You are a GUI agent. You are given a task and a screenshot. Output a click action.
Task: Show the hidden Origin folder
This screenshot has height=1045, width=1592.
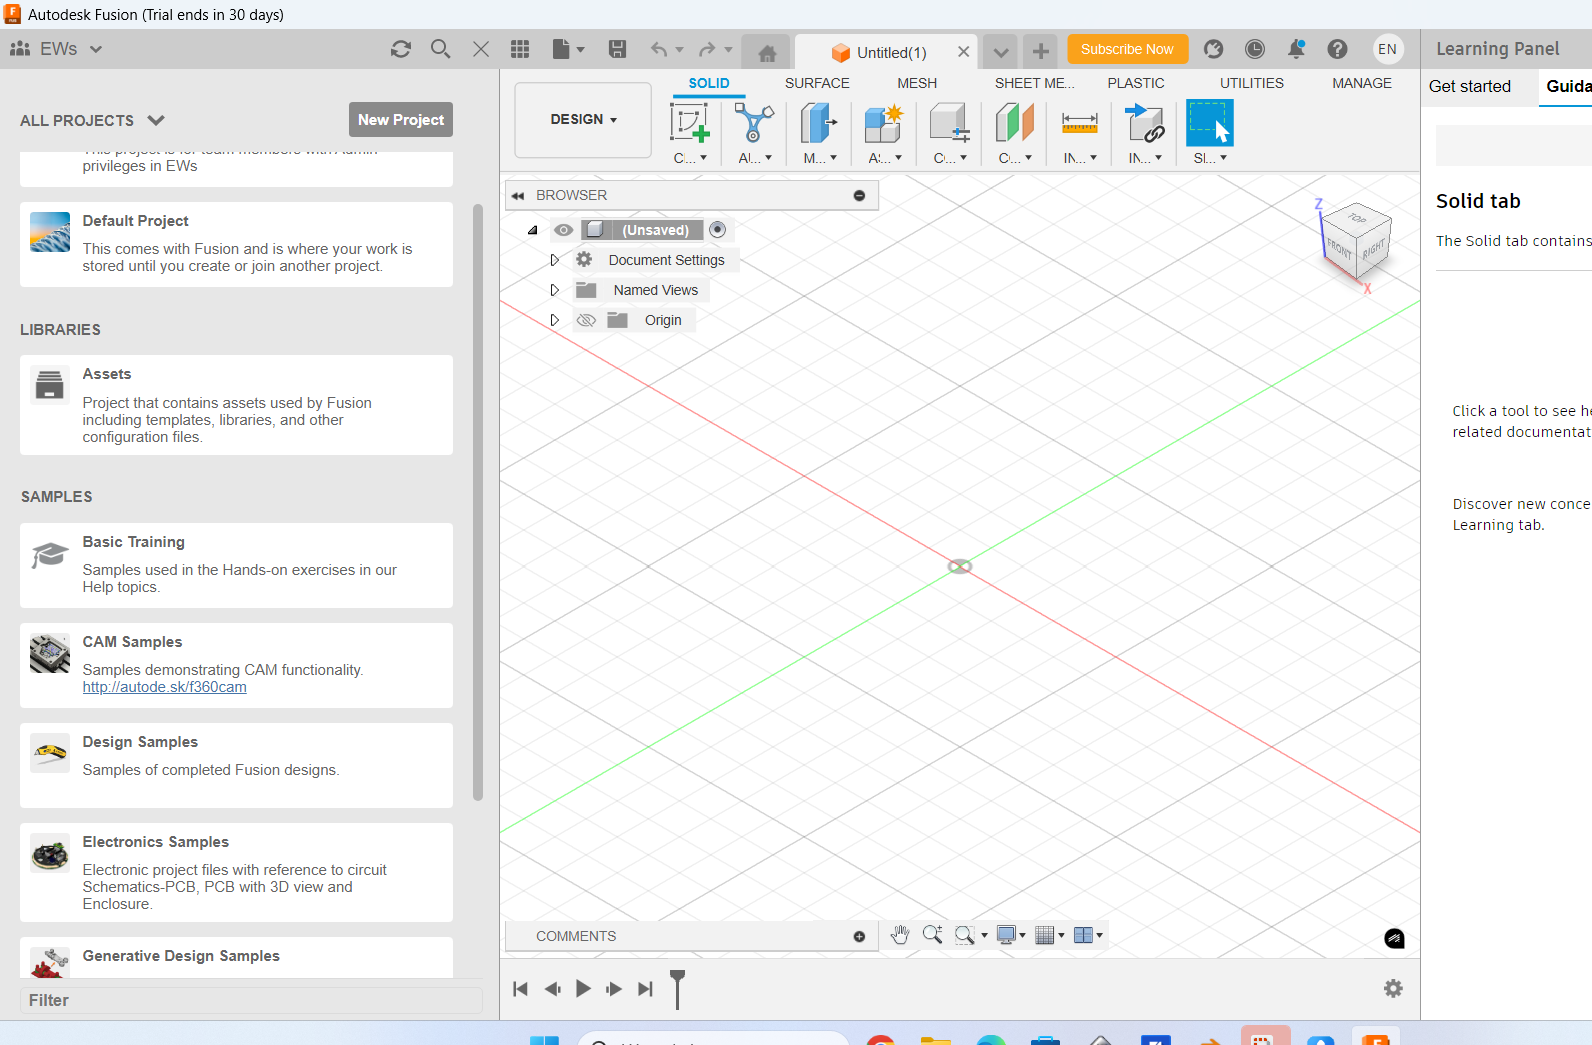point(586,320)
